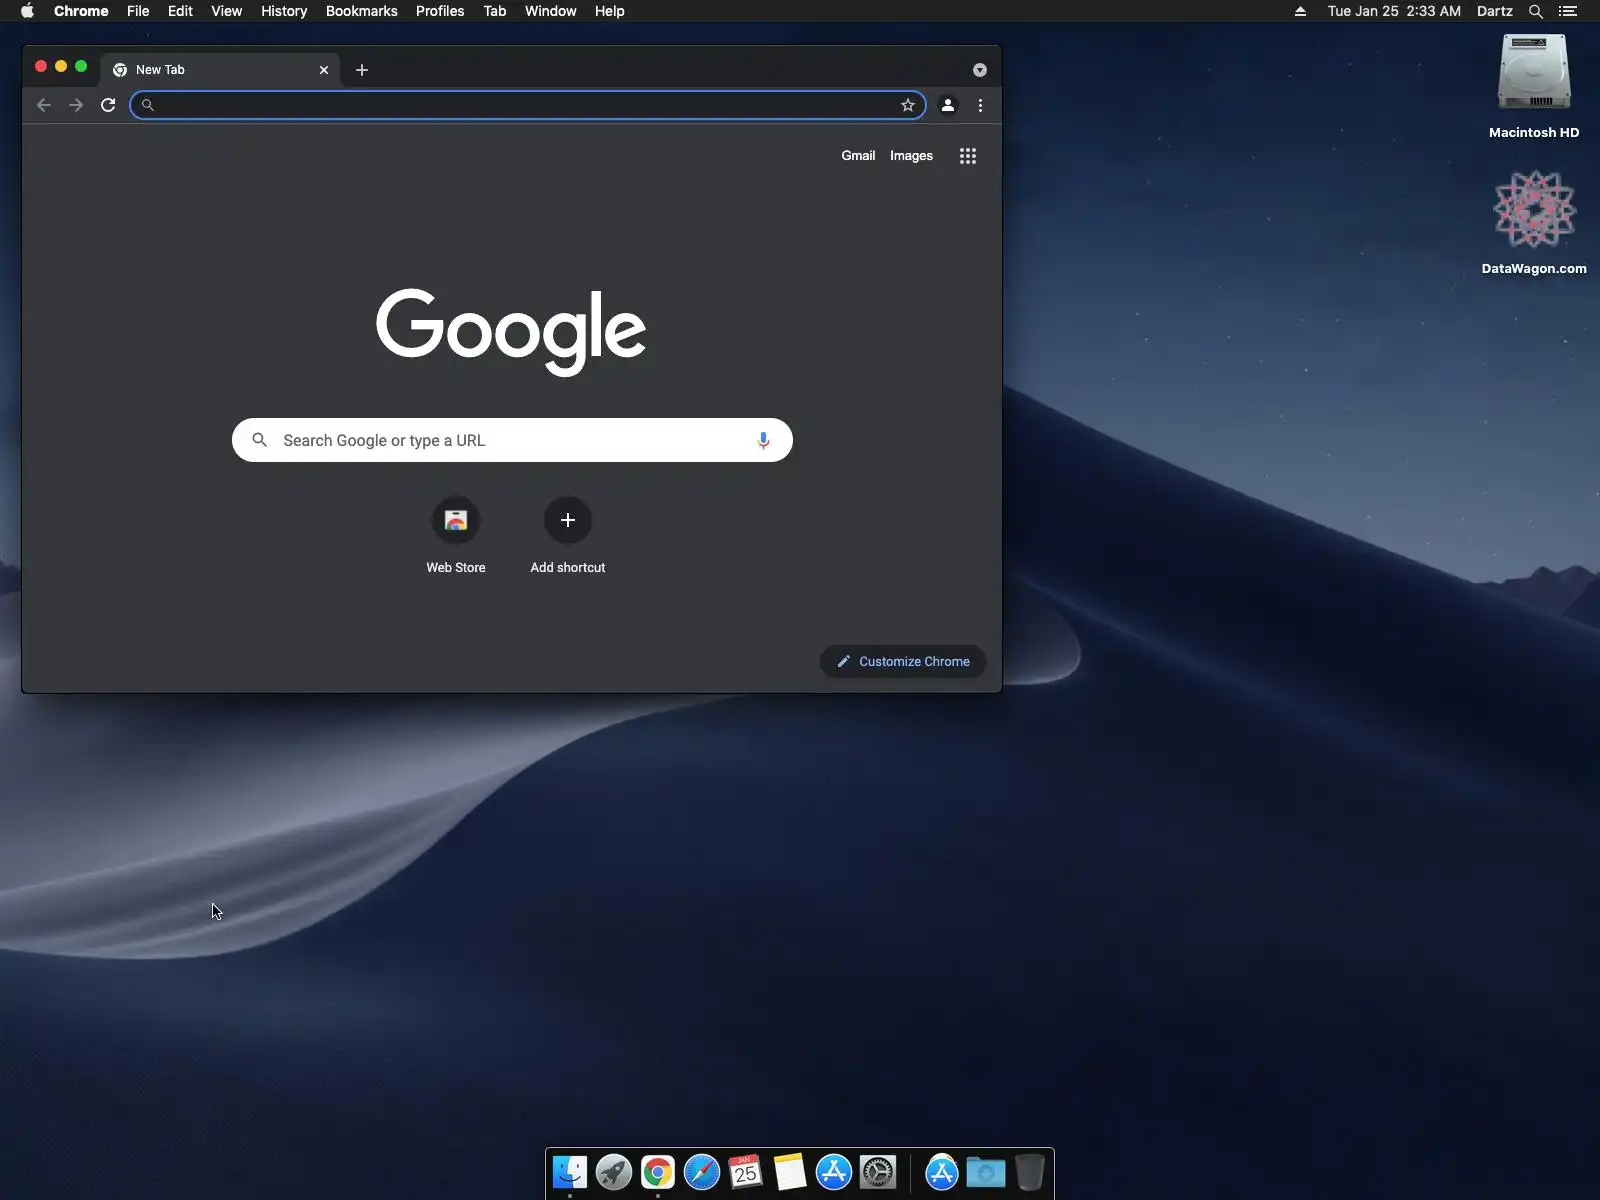Launch the App Store next to Notes
Image resolution: width=1600 pixels, height=1200 pixels.
(x=834, y=1172)
